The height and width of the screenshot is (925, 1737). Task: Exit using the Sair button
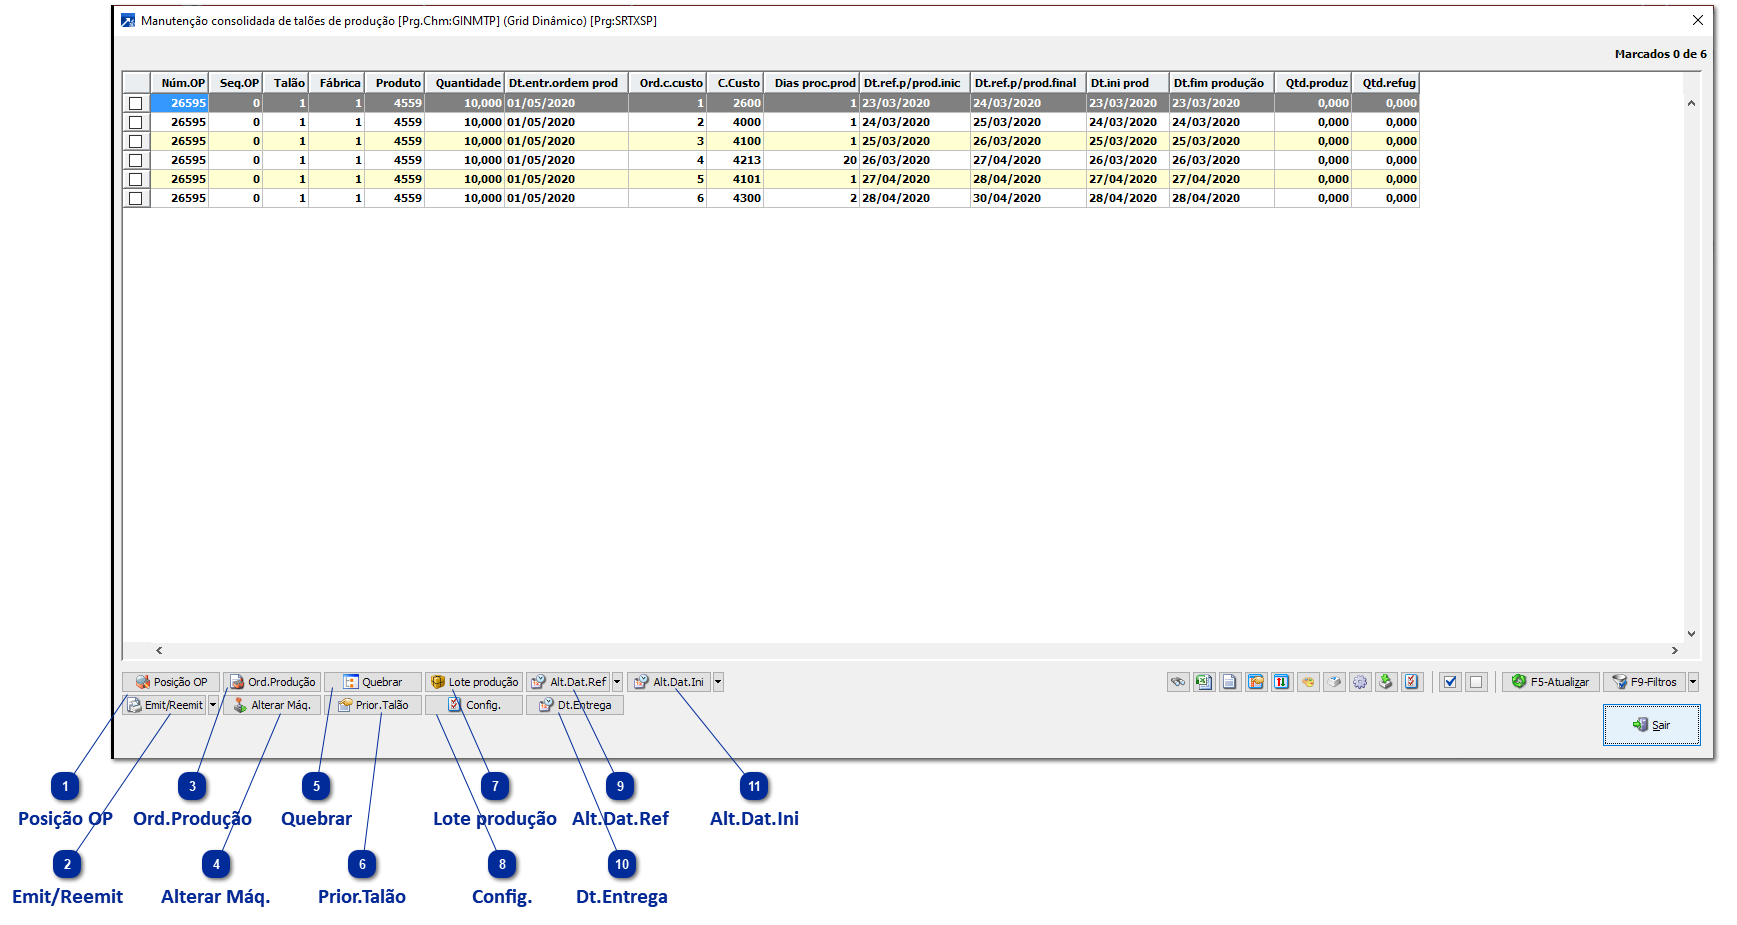point(1652,725)
